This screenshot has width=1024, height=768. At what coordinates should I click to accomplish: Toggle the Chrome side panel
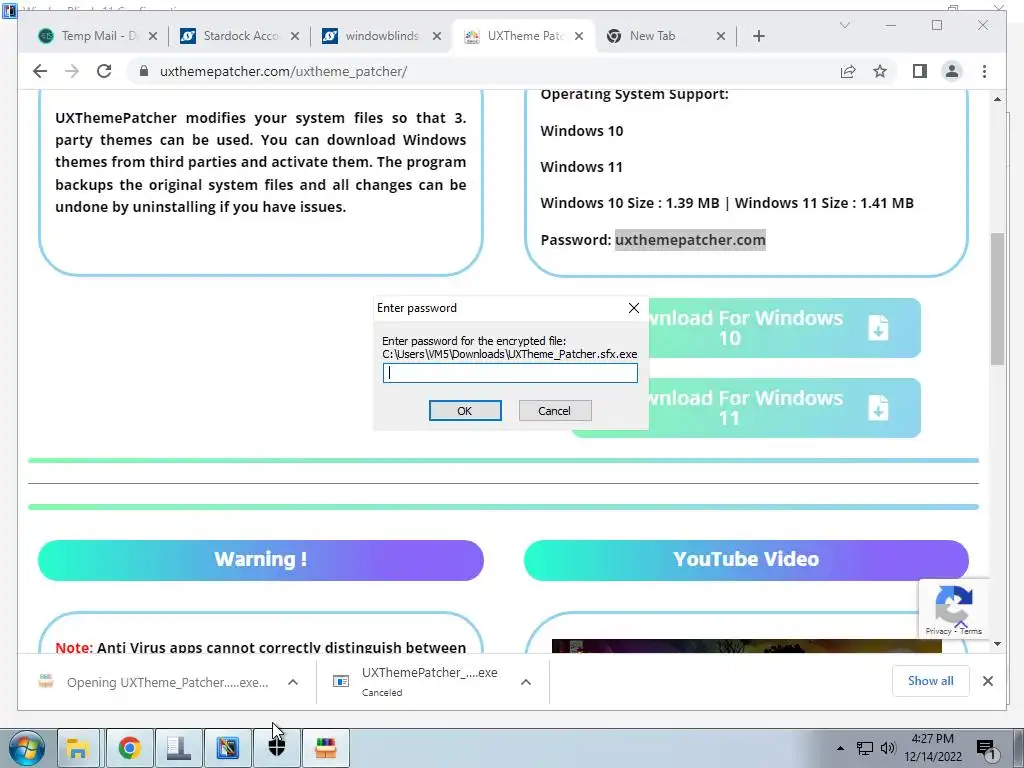click(920, 71)
